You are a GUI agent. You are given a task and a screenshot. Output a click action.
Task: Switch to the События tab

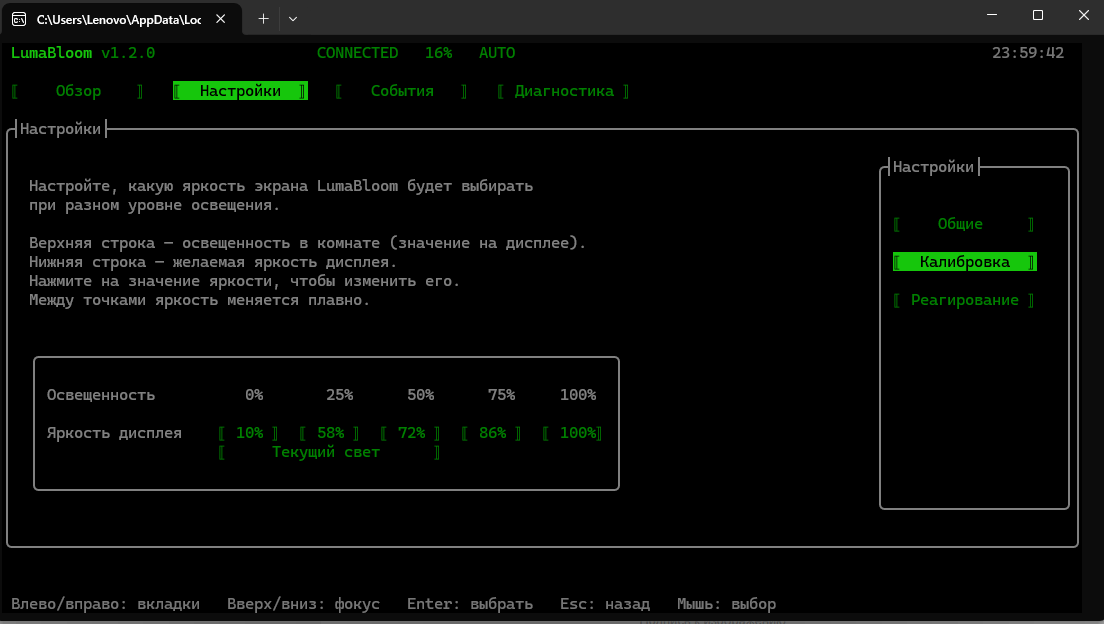pos(402,91)
